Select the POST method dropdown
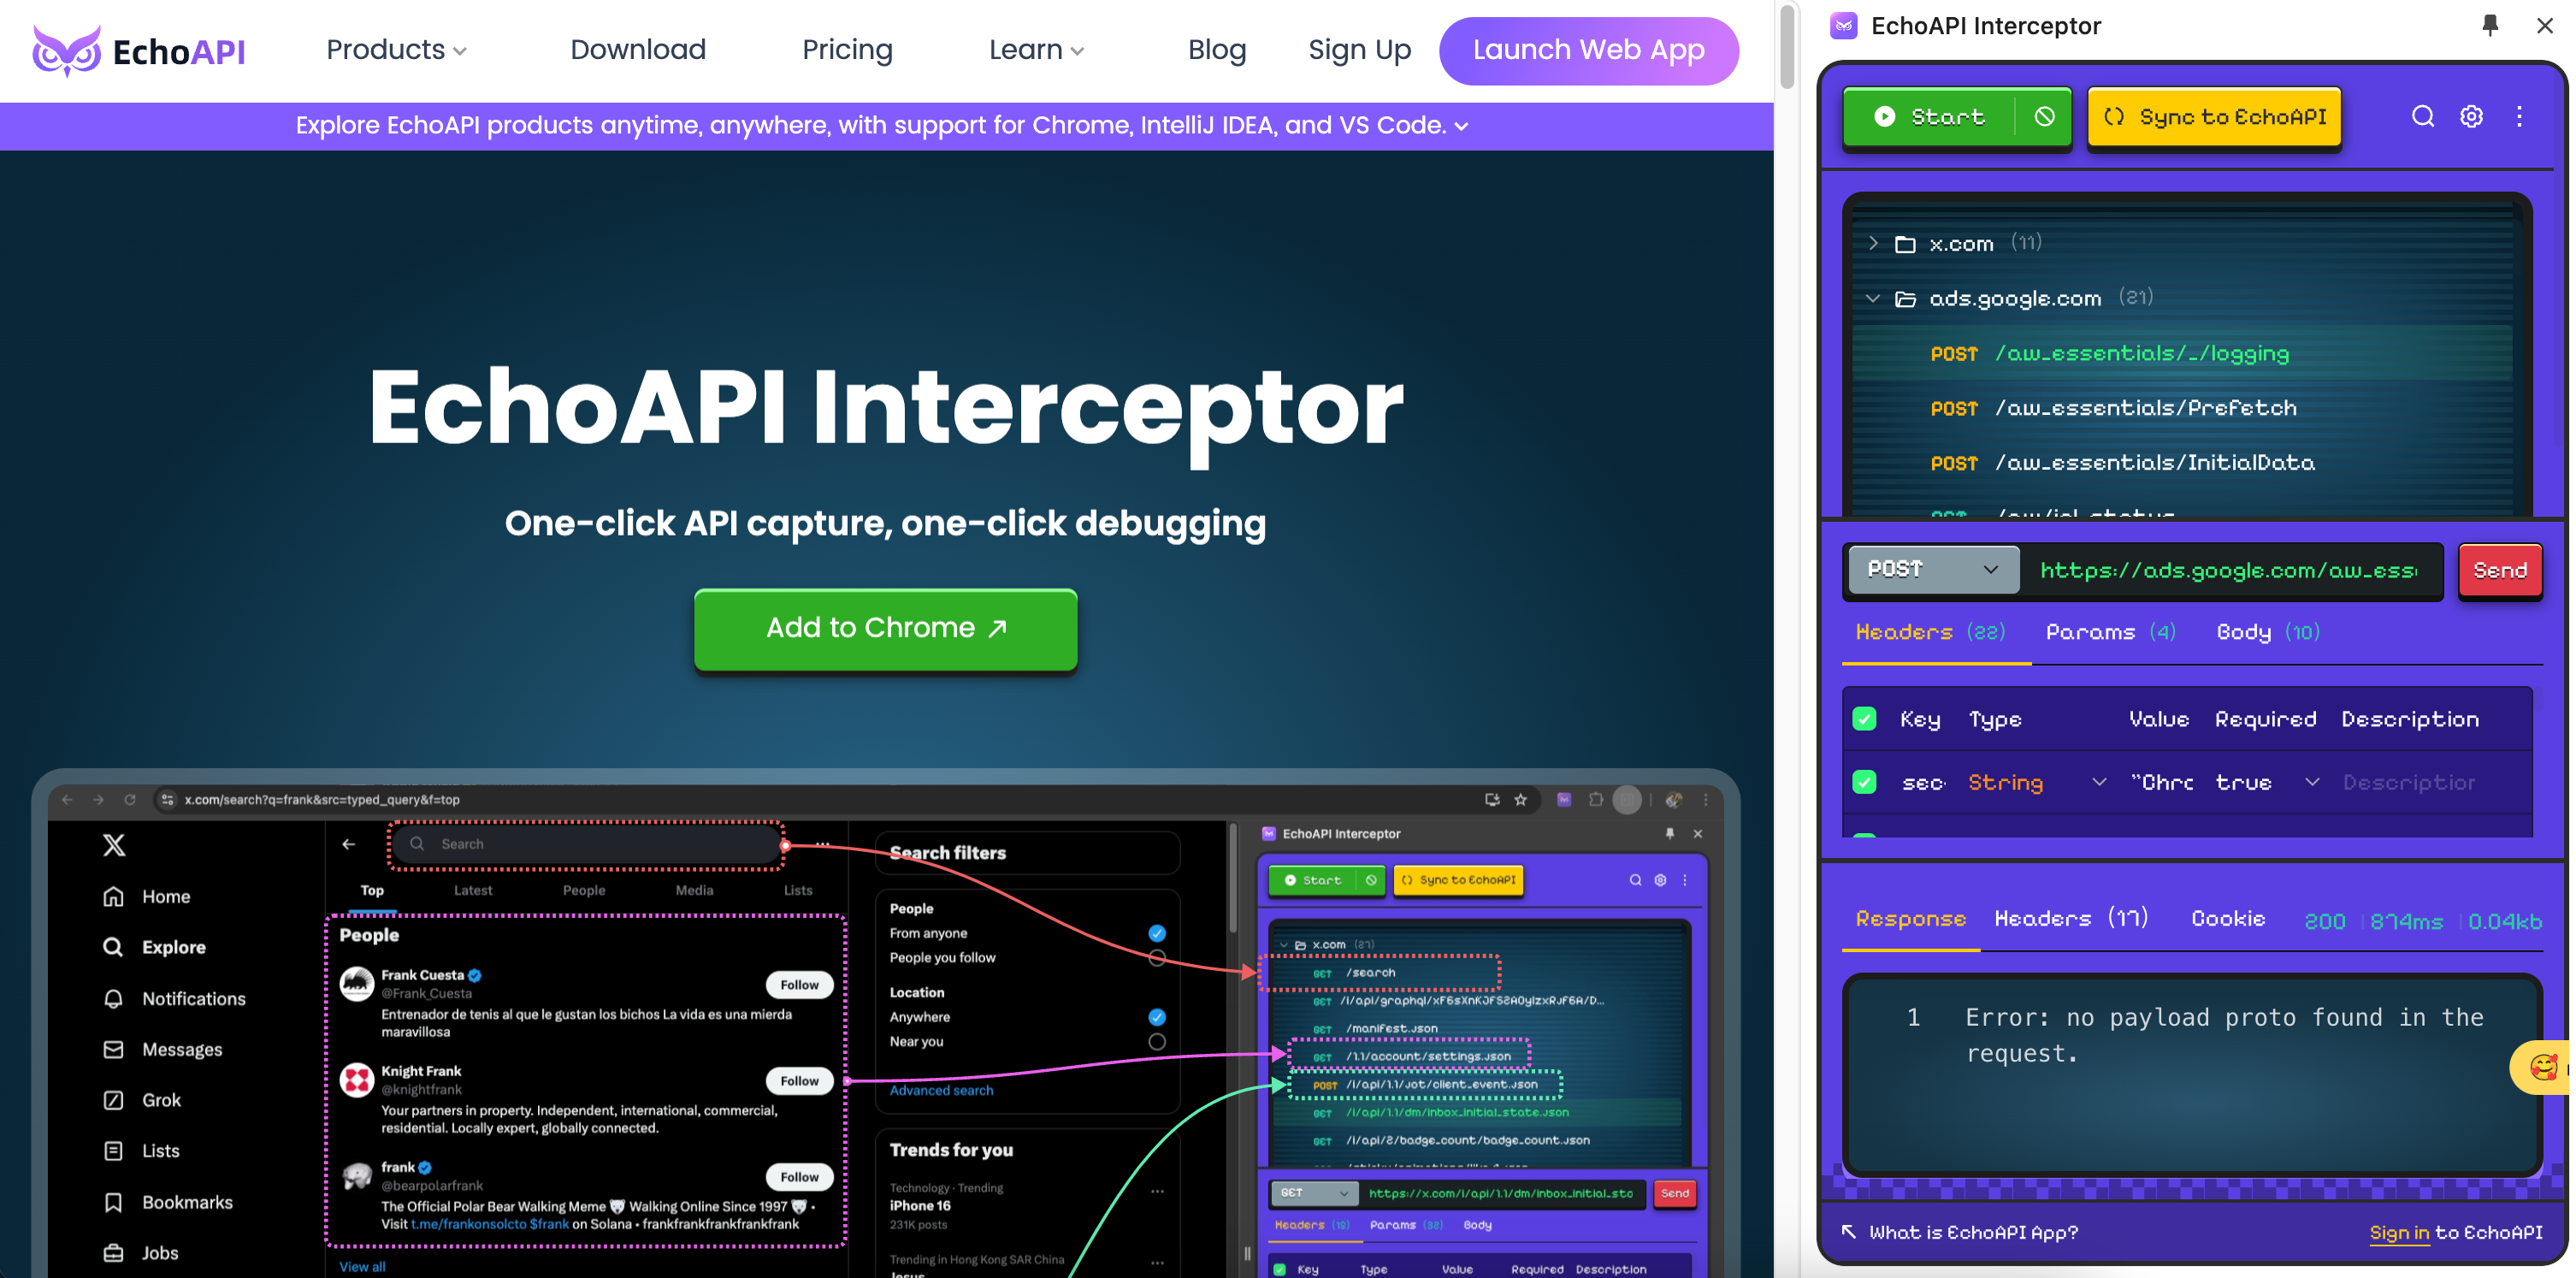Image resolution: width=2576 pixels, height=1278 pixels. pyautogui.click(x=1930, y=570)
